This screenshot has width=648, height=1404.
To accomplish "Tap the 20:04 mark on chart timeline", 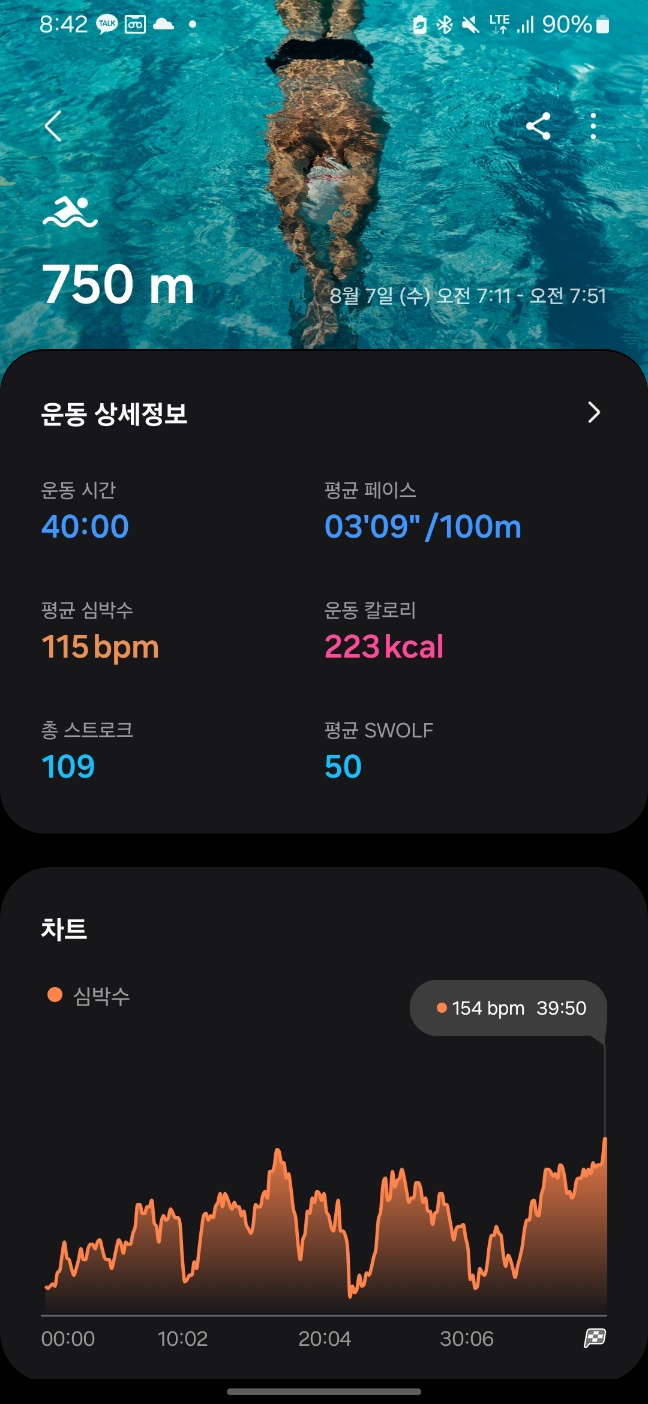I will (x=325, y=1339).
